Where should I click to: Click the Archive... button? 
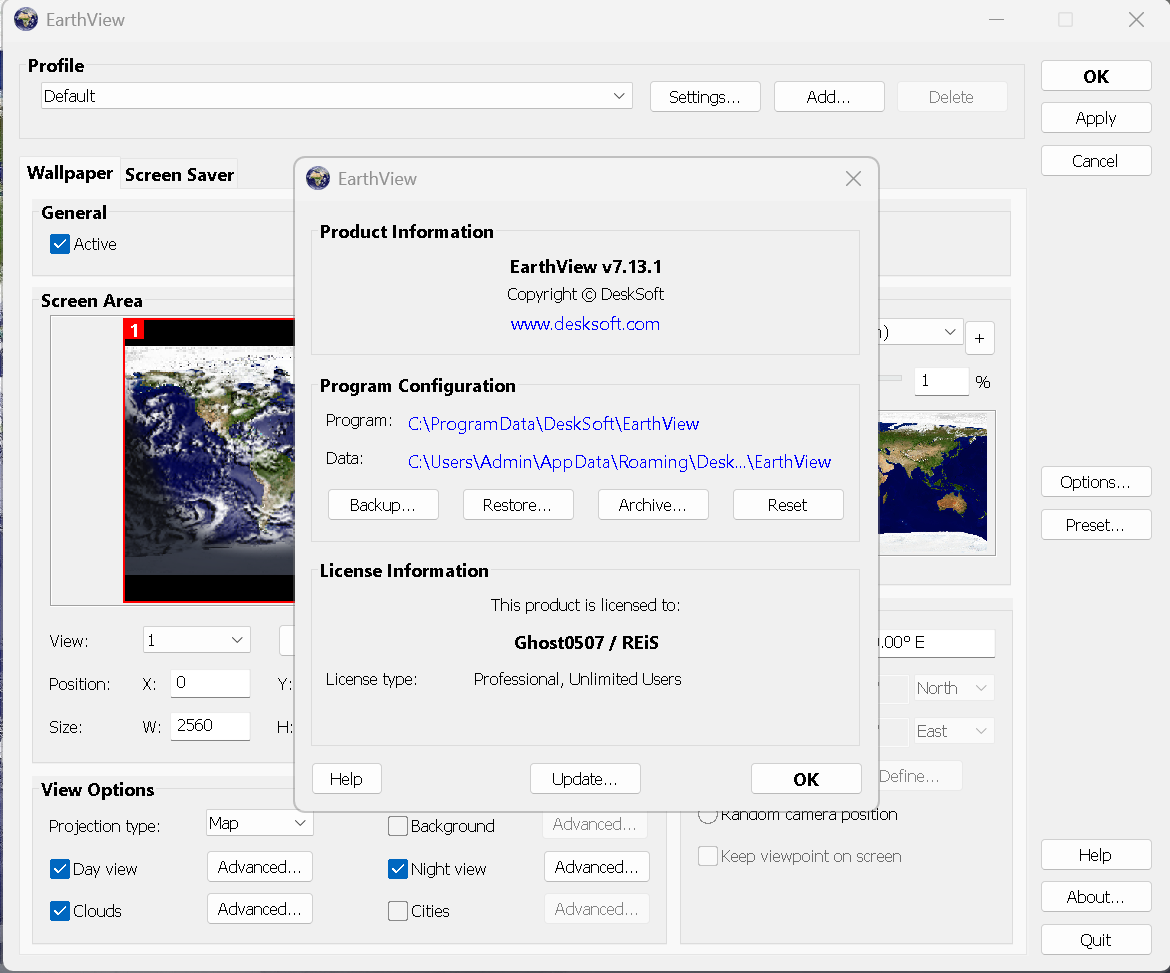tap(653, 505)
